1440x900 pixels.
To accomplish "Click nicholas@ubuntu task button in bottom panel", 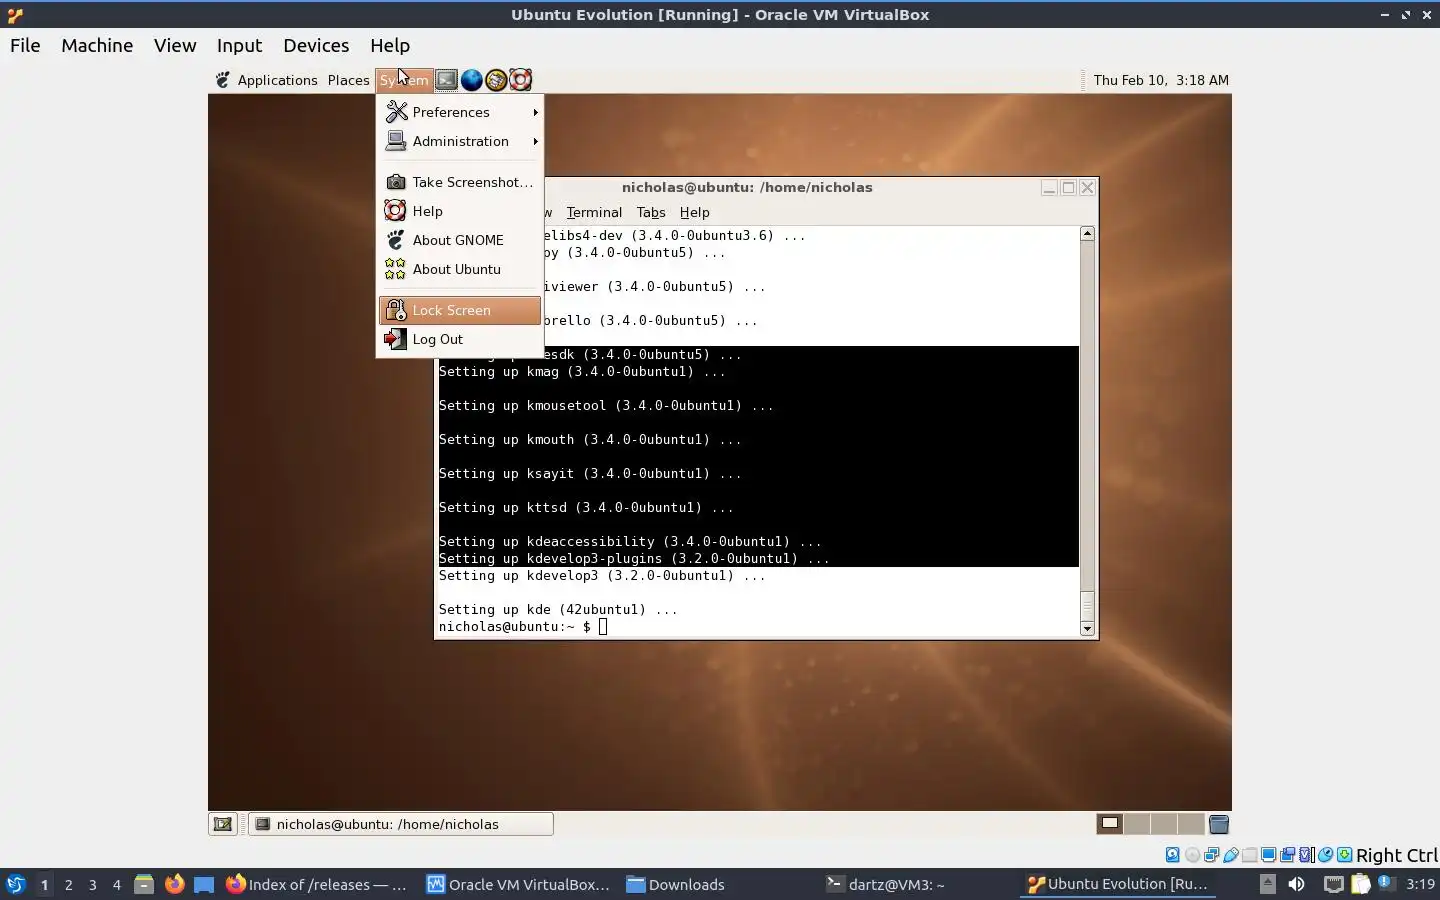I will tap(401, 824).
